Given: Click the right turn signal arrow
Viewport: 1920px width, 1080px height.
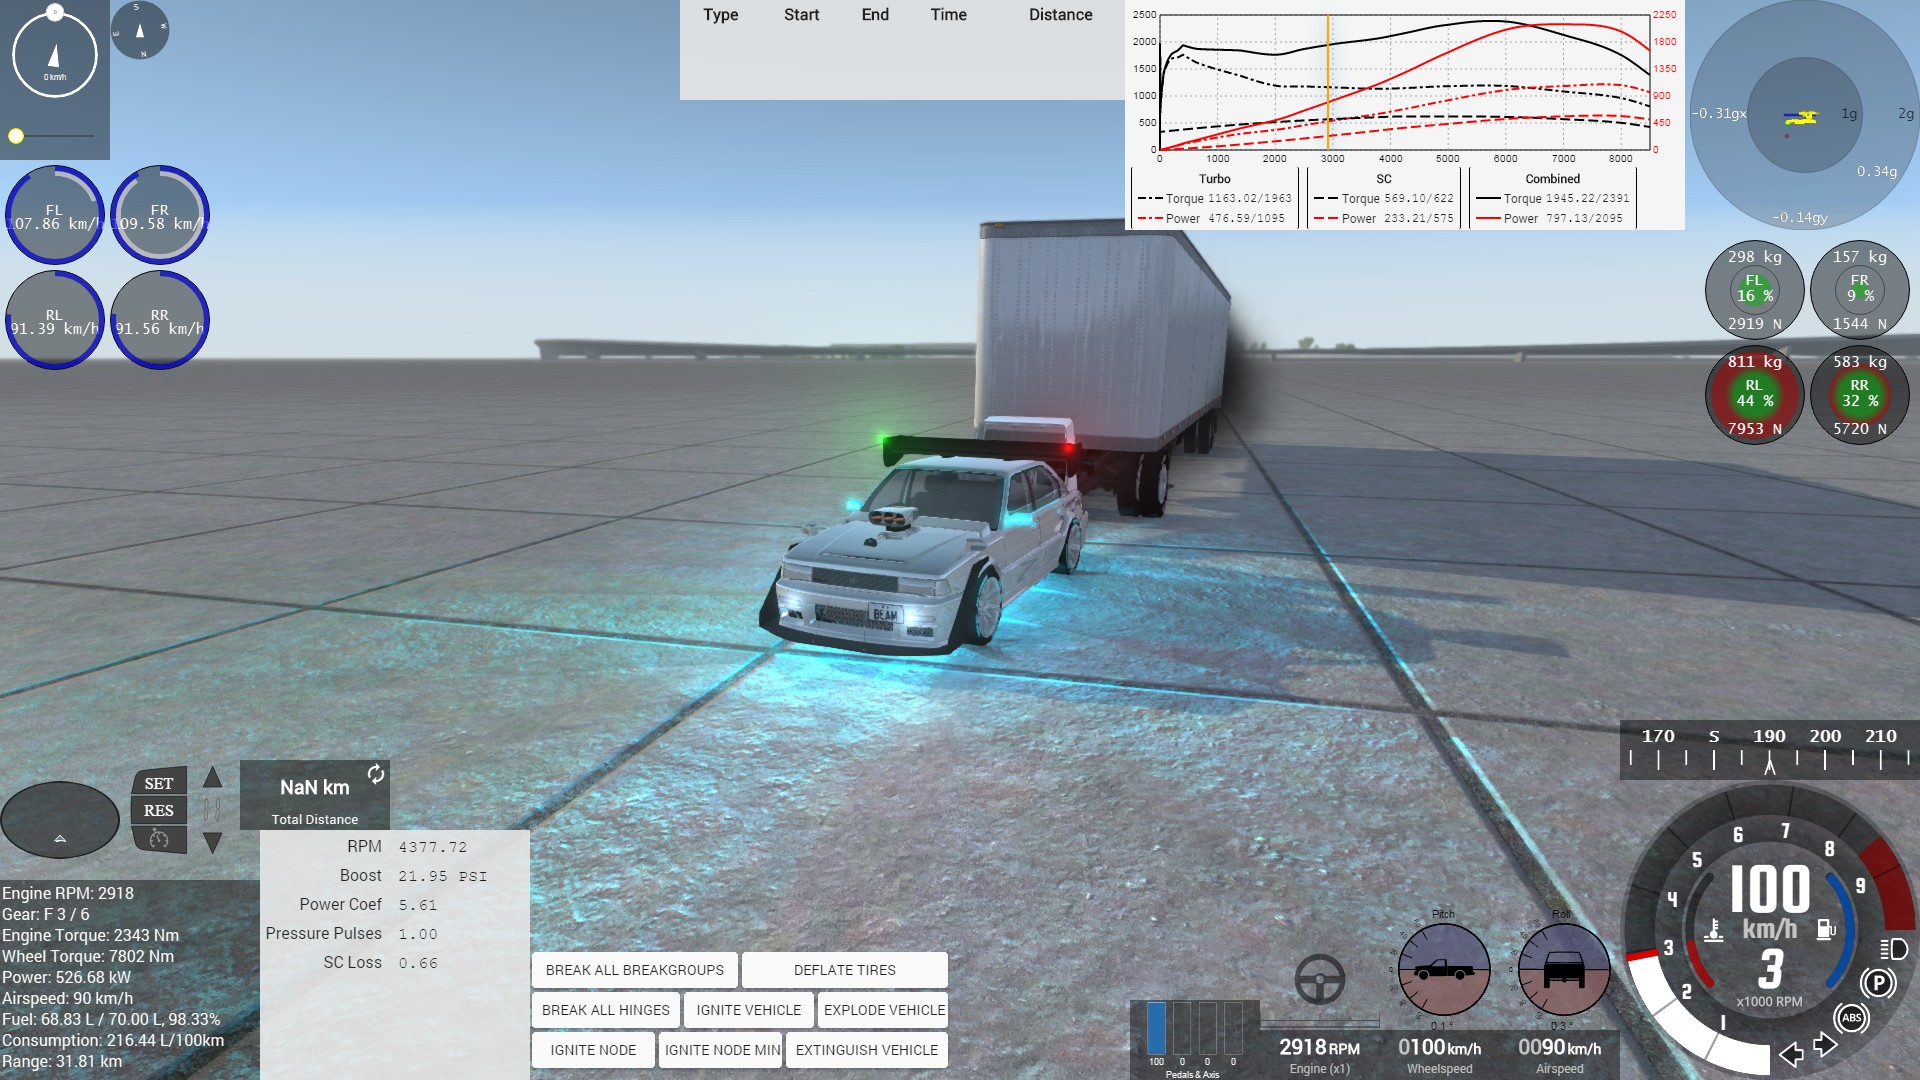Looking at the screenshot, I should (x=1825, y=1045).
